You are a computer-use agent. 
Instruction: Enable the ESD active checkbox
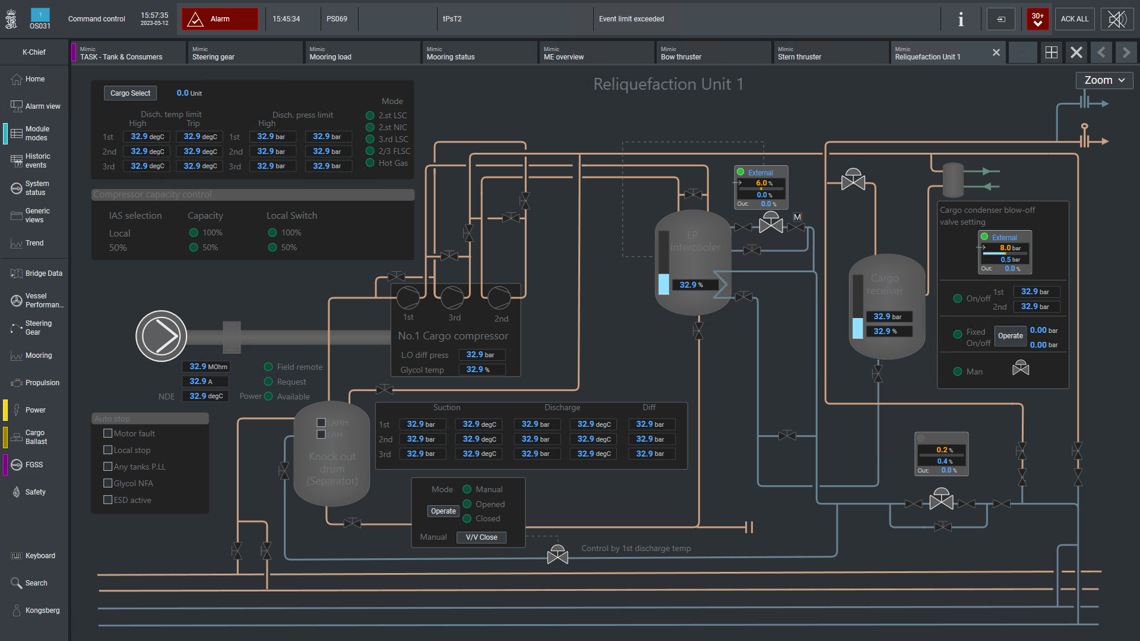tap(108, 500)
